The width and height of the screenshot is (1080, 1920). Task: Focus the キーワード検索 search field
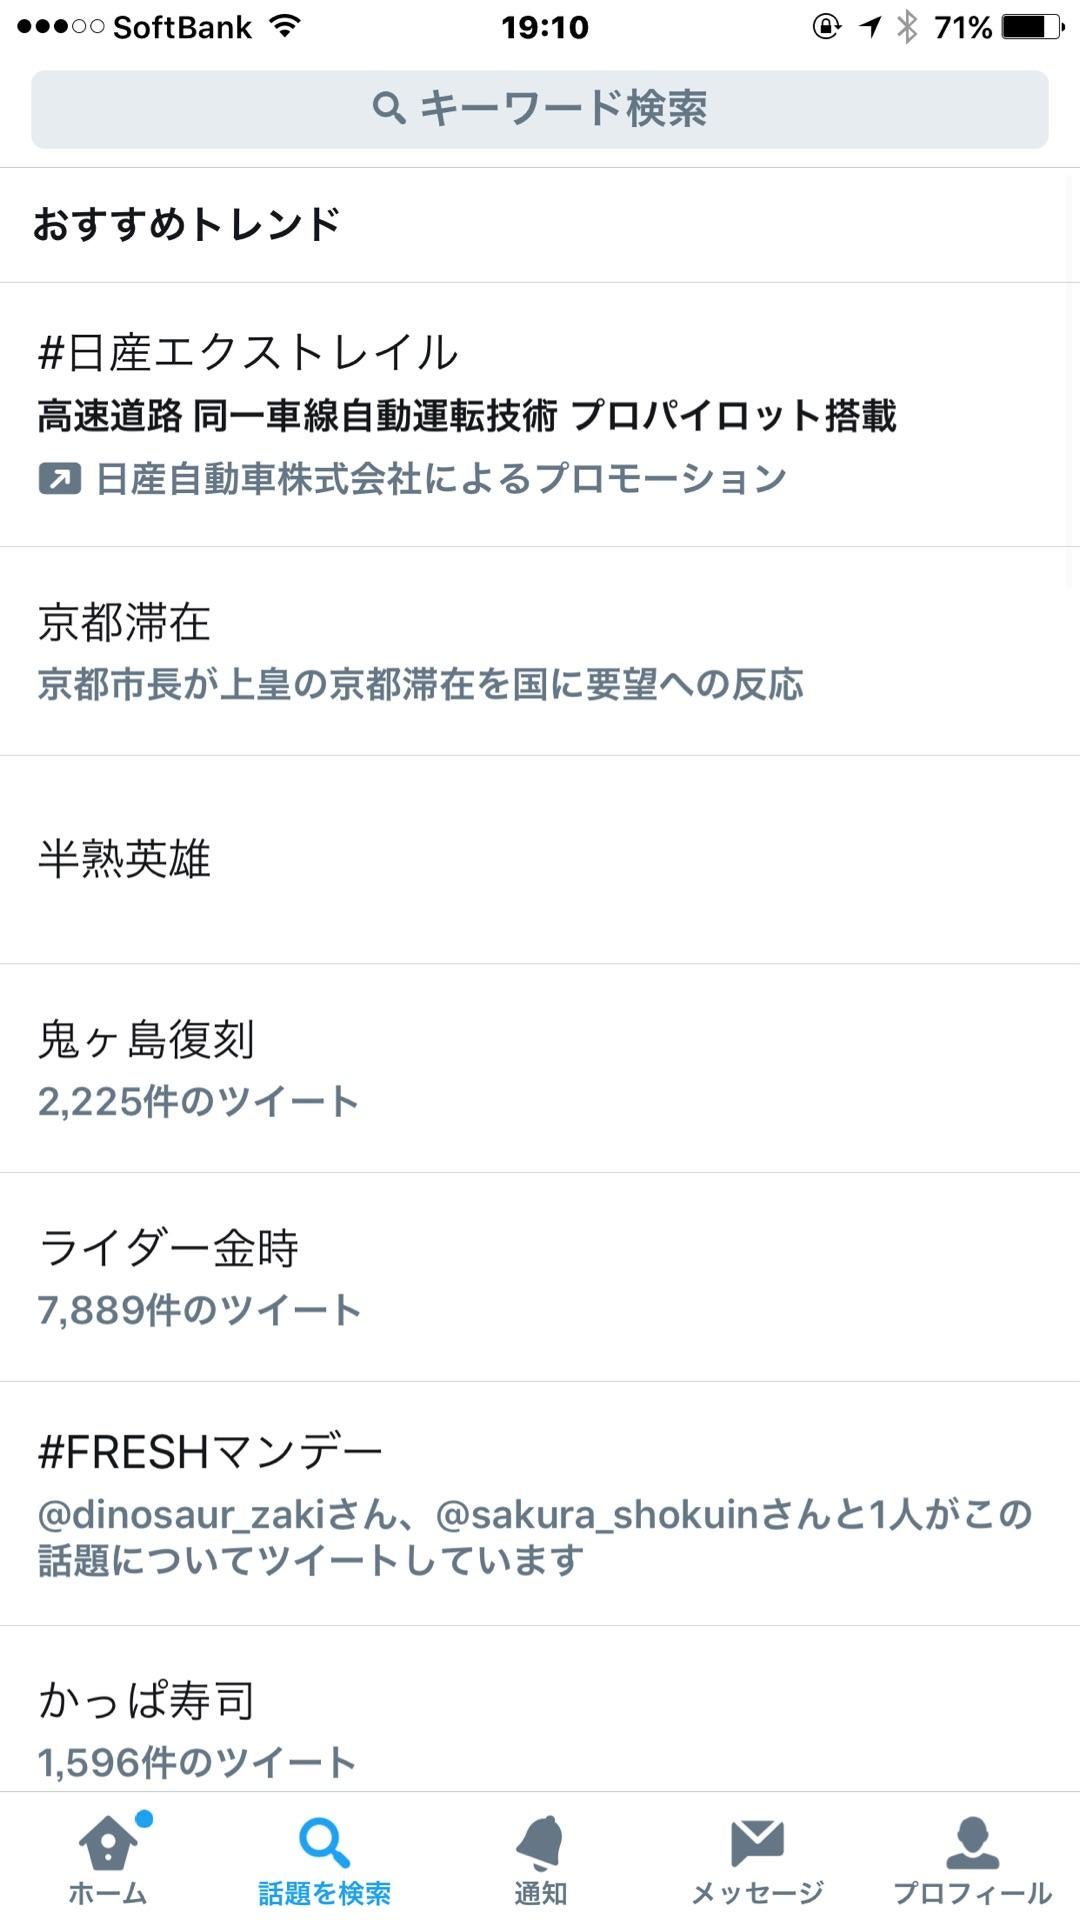tap(540, 109)
